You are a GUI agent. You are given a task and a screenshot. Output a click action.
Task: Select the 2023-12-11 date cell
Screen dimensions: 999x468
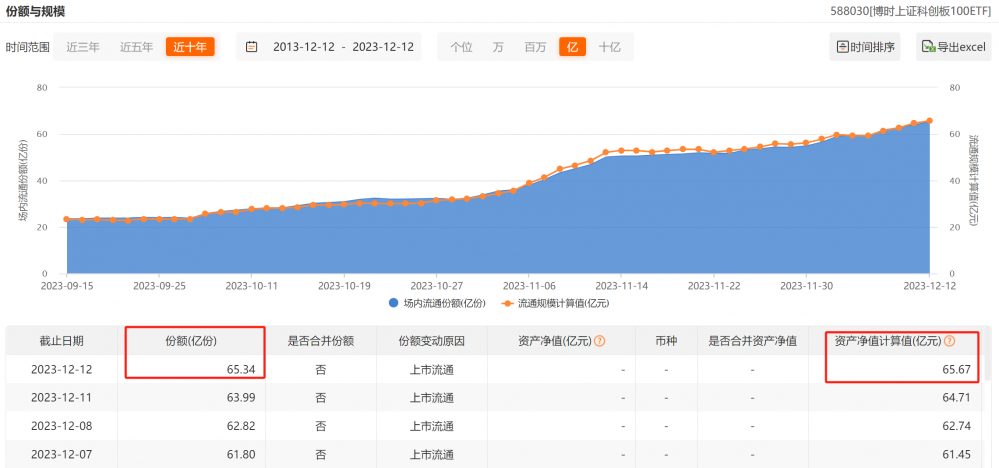coord(61,398)
